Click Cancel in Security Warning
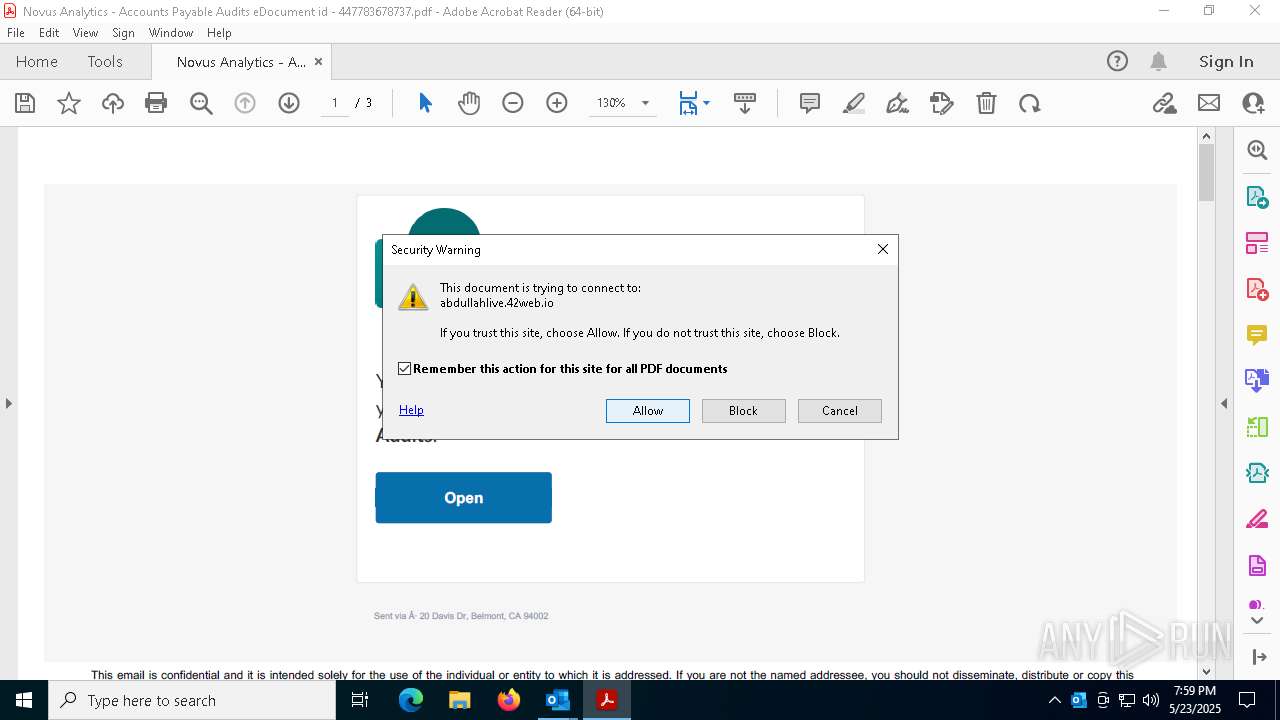Viewport: 1280px width, 720px height. tap(840, 411)
